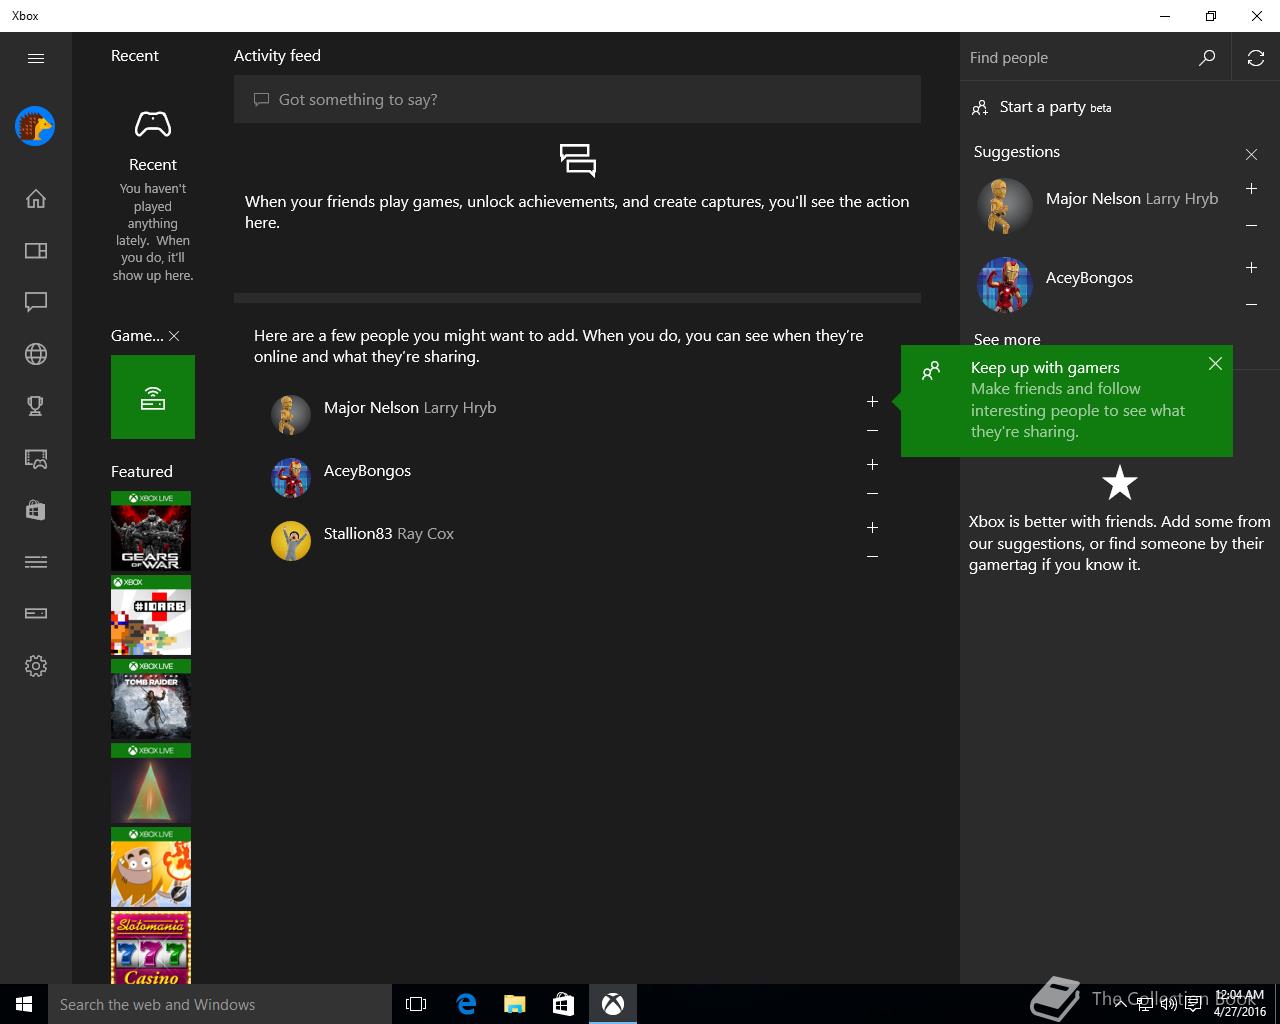
Task: Open Windows Store from taskbar
Action: click(564, 1004)
